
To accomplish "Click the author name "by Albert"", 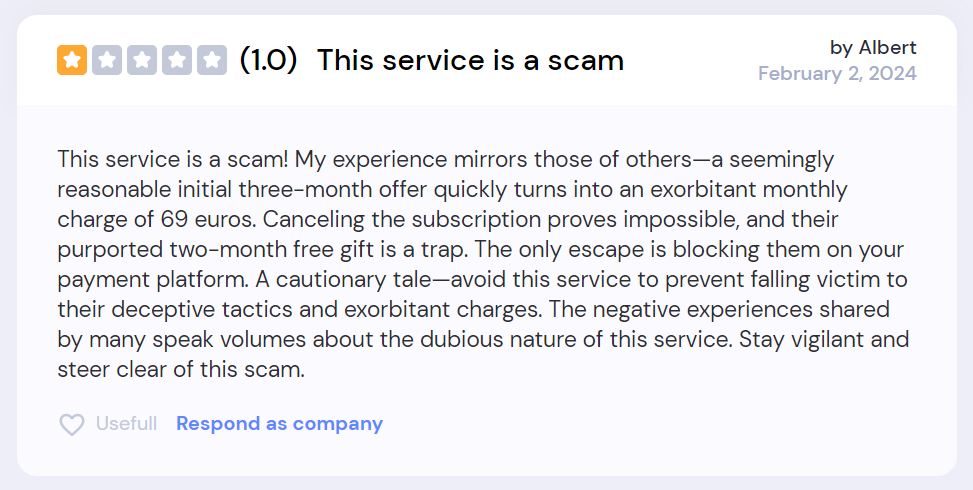I will click(x=873, y=47).
